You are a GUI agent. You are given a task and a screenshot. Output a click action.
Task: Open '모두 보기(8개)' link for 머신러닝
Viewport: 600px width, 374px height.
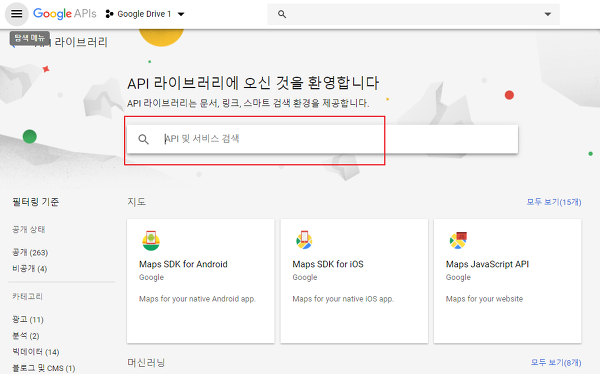tap(556, 362)
